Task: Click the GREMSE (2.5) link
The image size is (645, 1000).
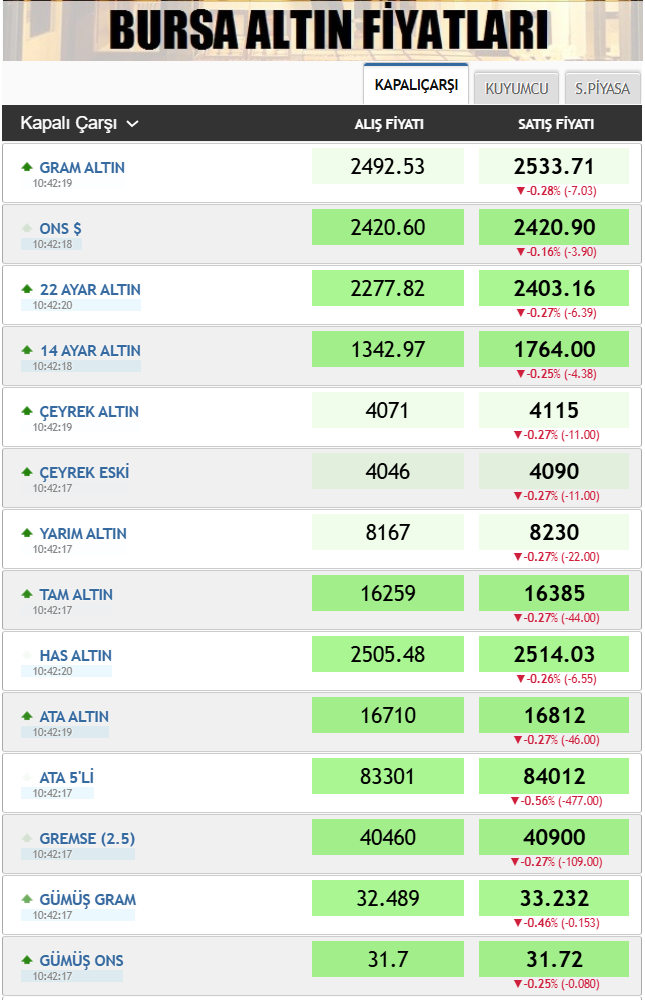Action: point(87,838)
